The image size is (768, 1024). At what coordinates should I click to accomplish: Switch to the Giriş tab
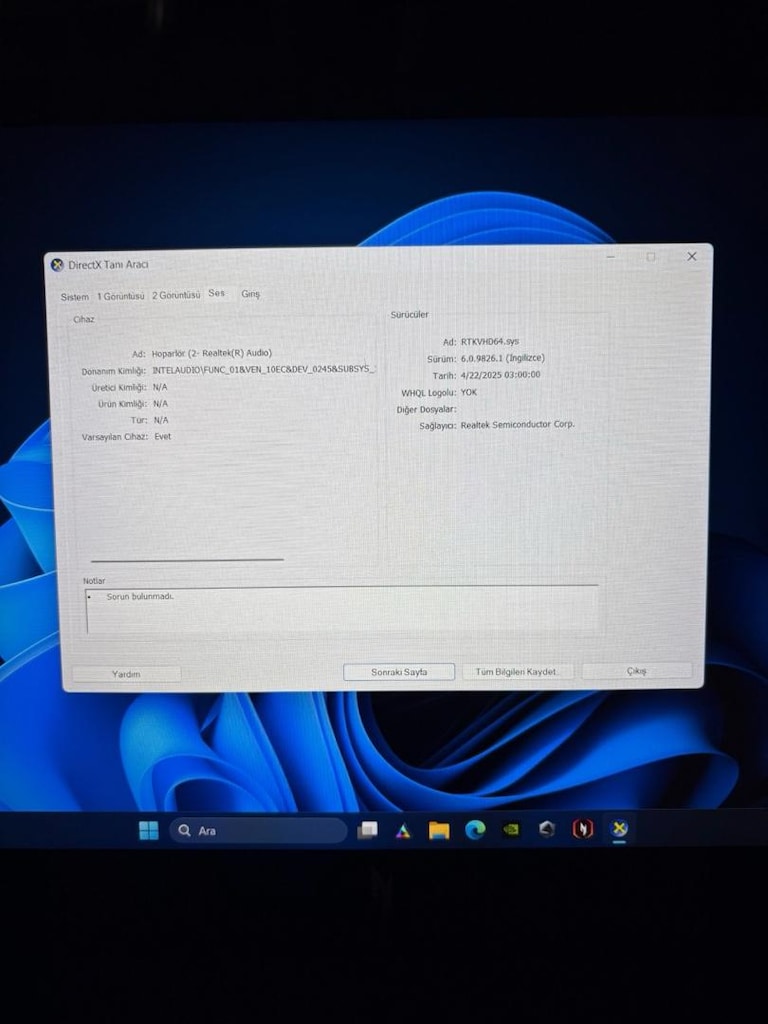pyautogui.click(x=250, y=294)
